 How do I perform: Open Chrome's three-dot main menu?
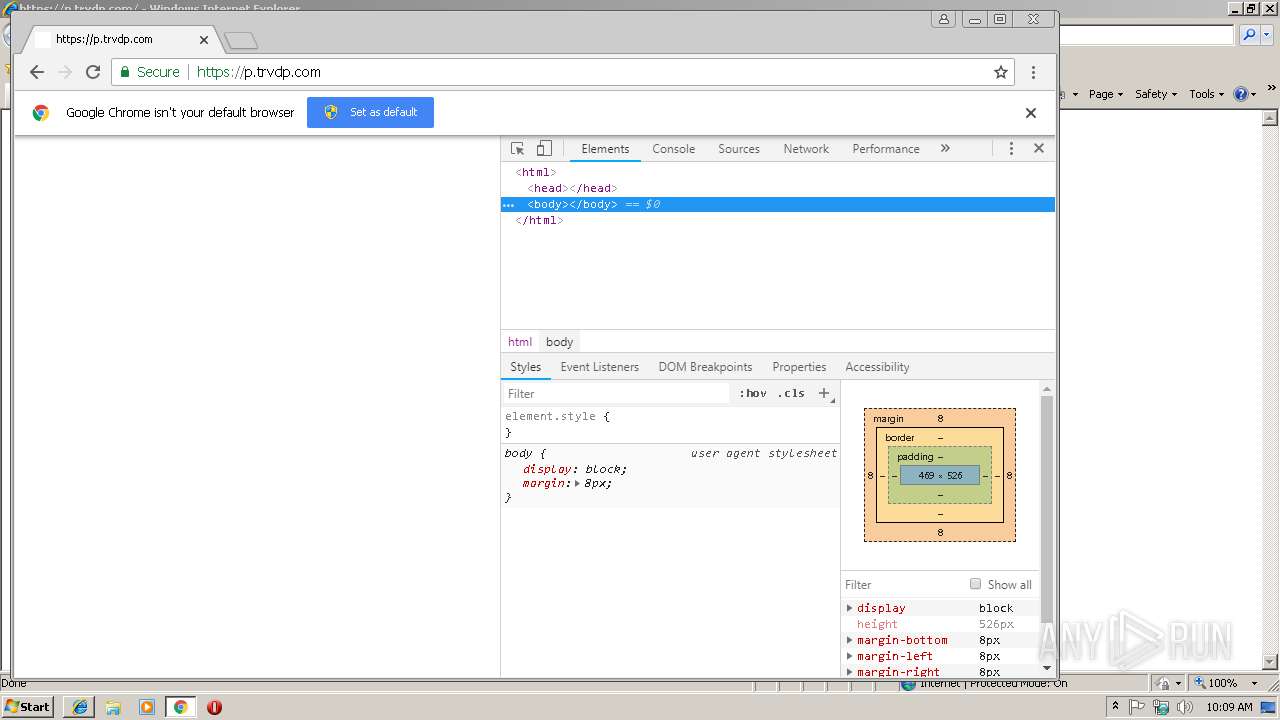tap(1033, 72)
